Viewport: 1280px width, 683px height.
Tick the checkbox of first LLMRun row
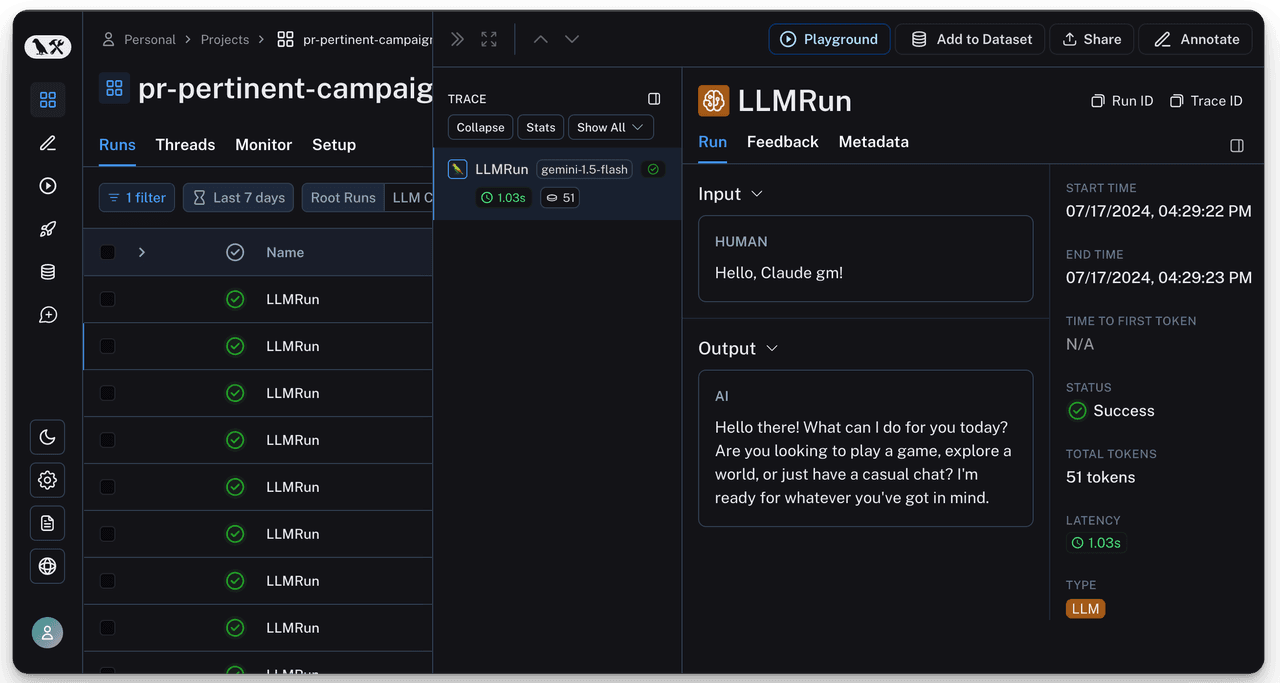coord(108,299)
